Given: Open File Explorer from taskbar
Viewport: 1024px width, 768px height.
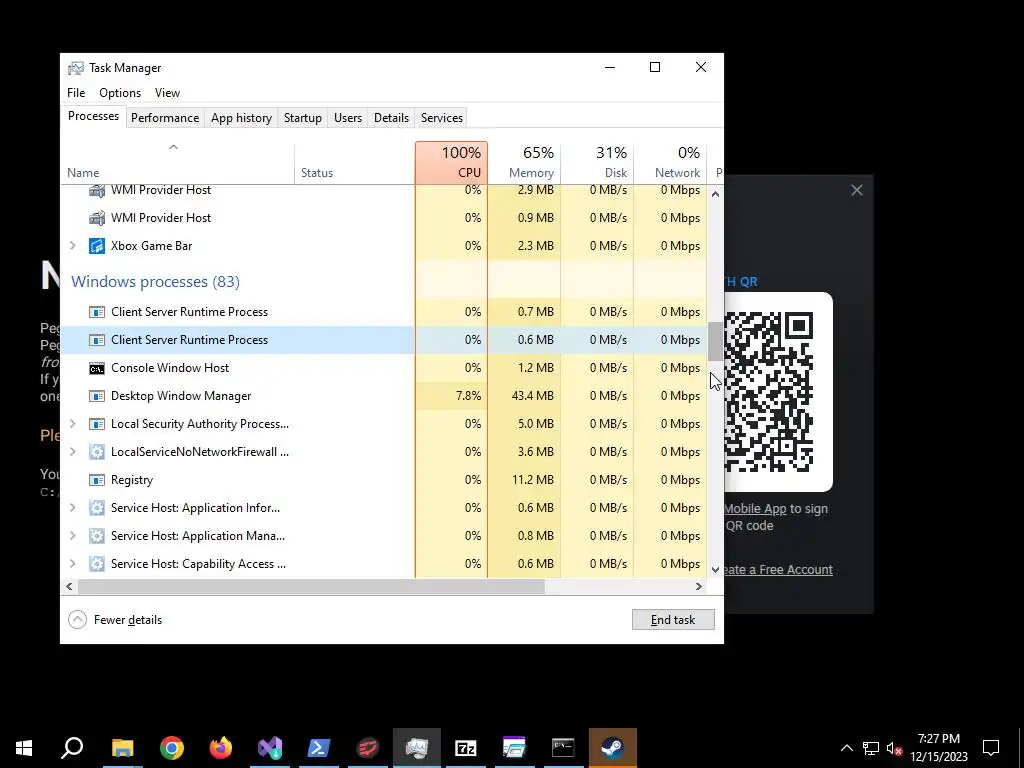Looking at the screenshot, I should (122, 748).
